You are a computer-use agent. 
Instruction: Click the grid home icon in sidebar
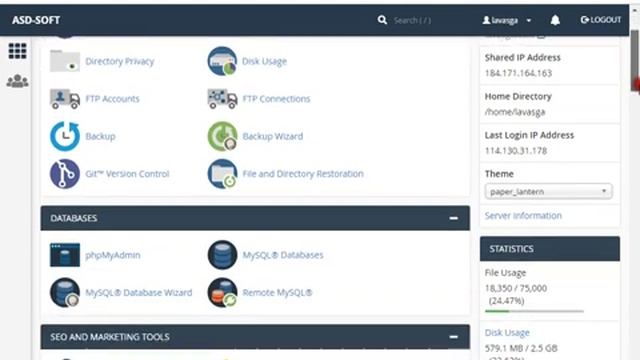pyautogui.click(x=18, y=51)
